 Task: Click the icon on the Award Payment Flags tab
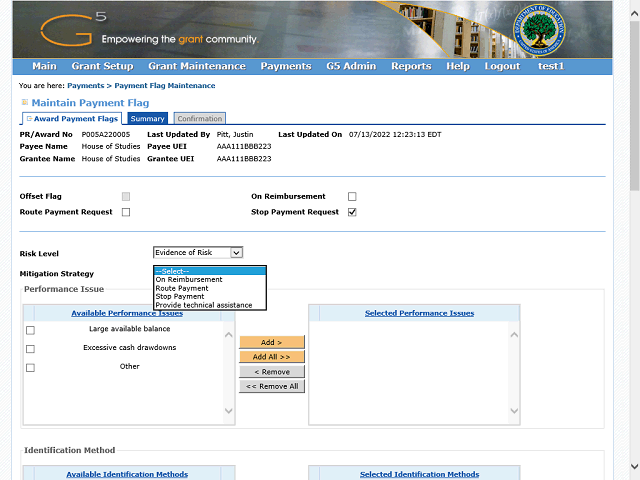point(29,118)
